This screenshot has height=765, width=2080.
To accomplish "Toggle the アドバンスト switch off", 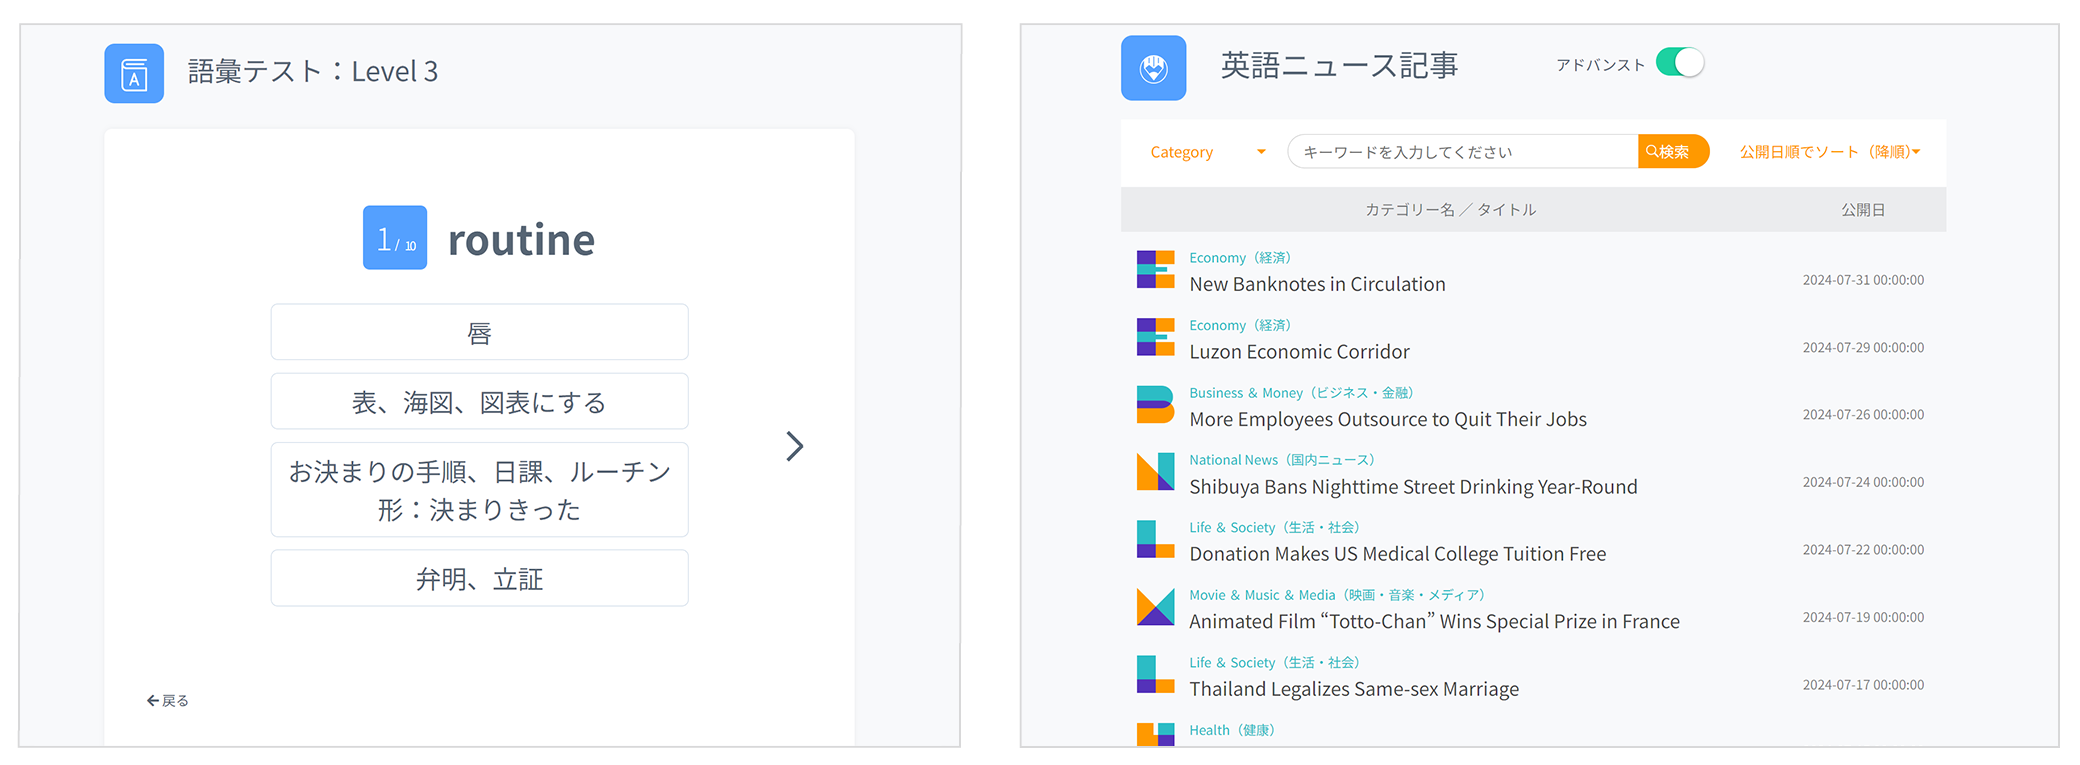I will tap(1679, 63).
